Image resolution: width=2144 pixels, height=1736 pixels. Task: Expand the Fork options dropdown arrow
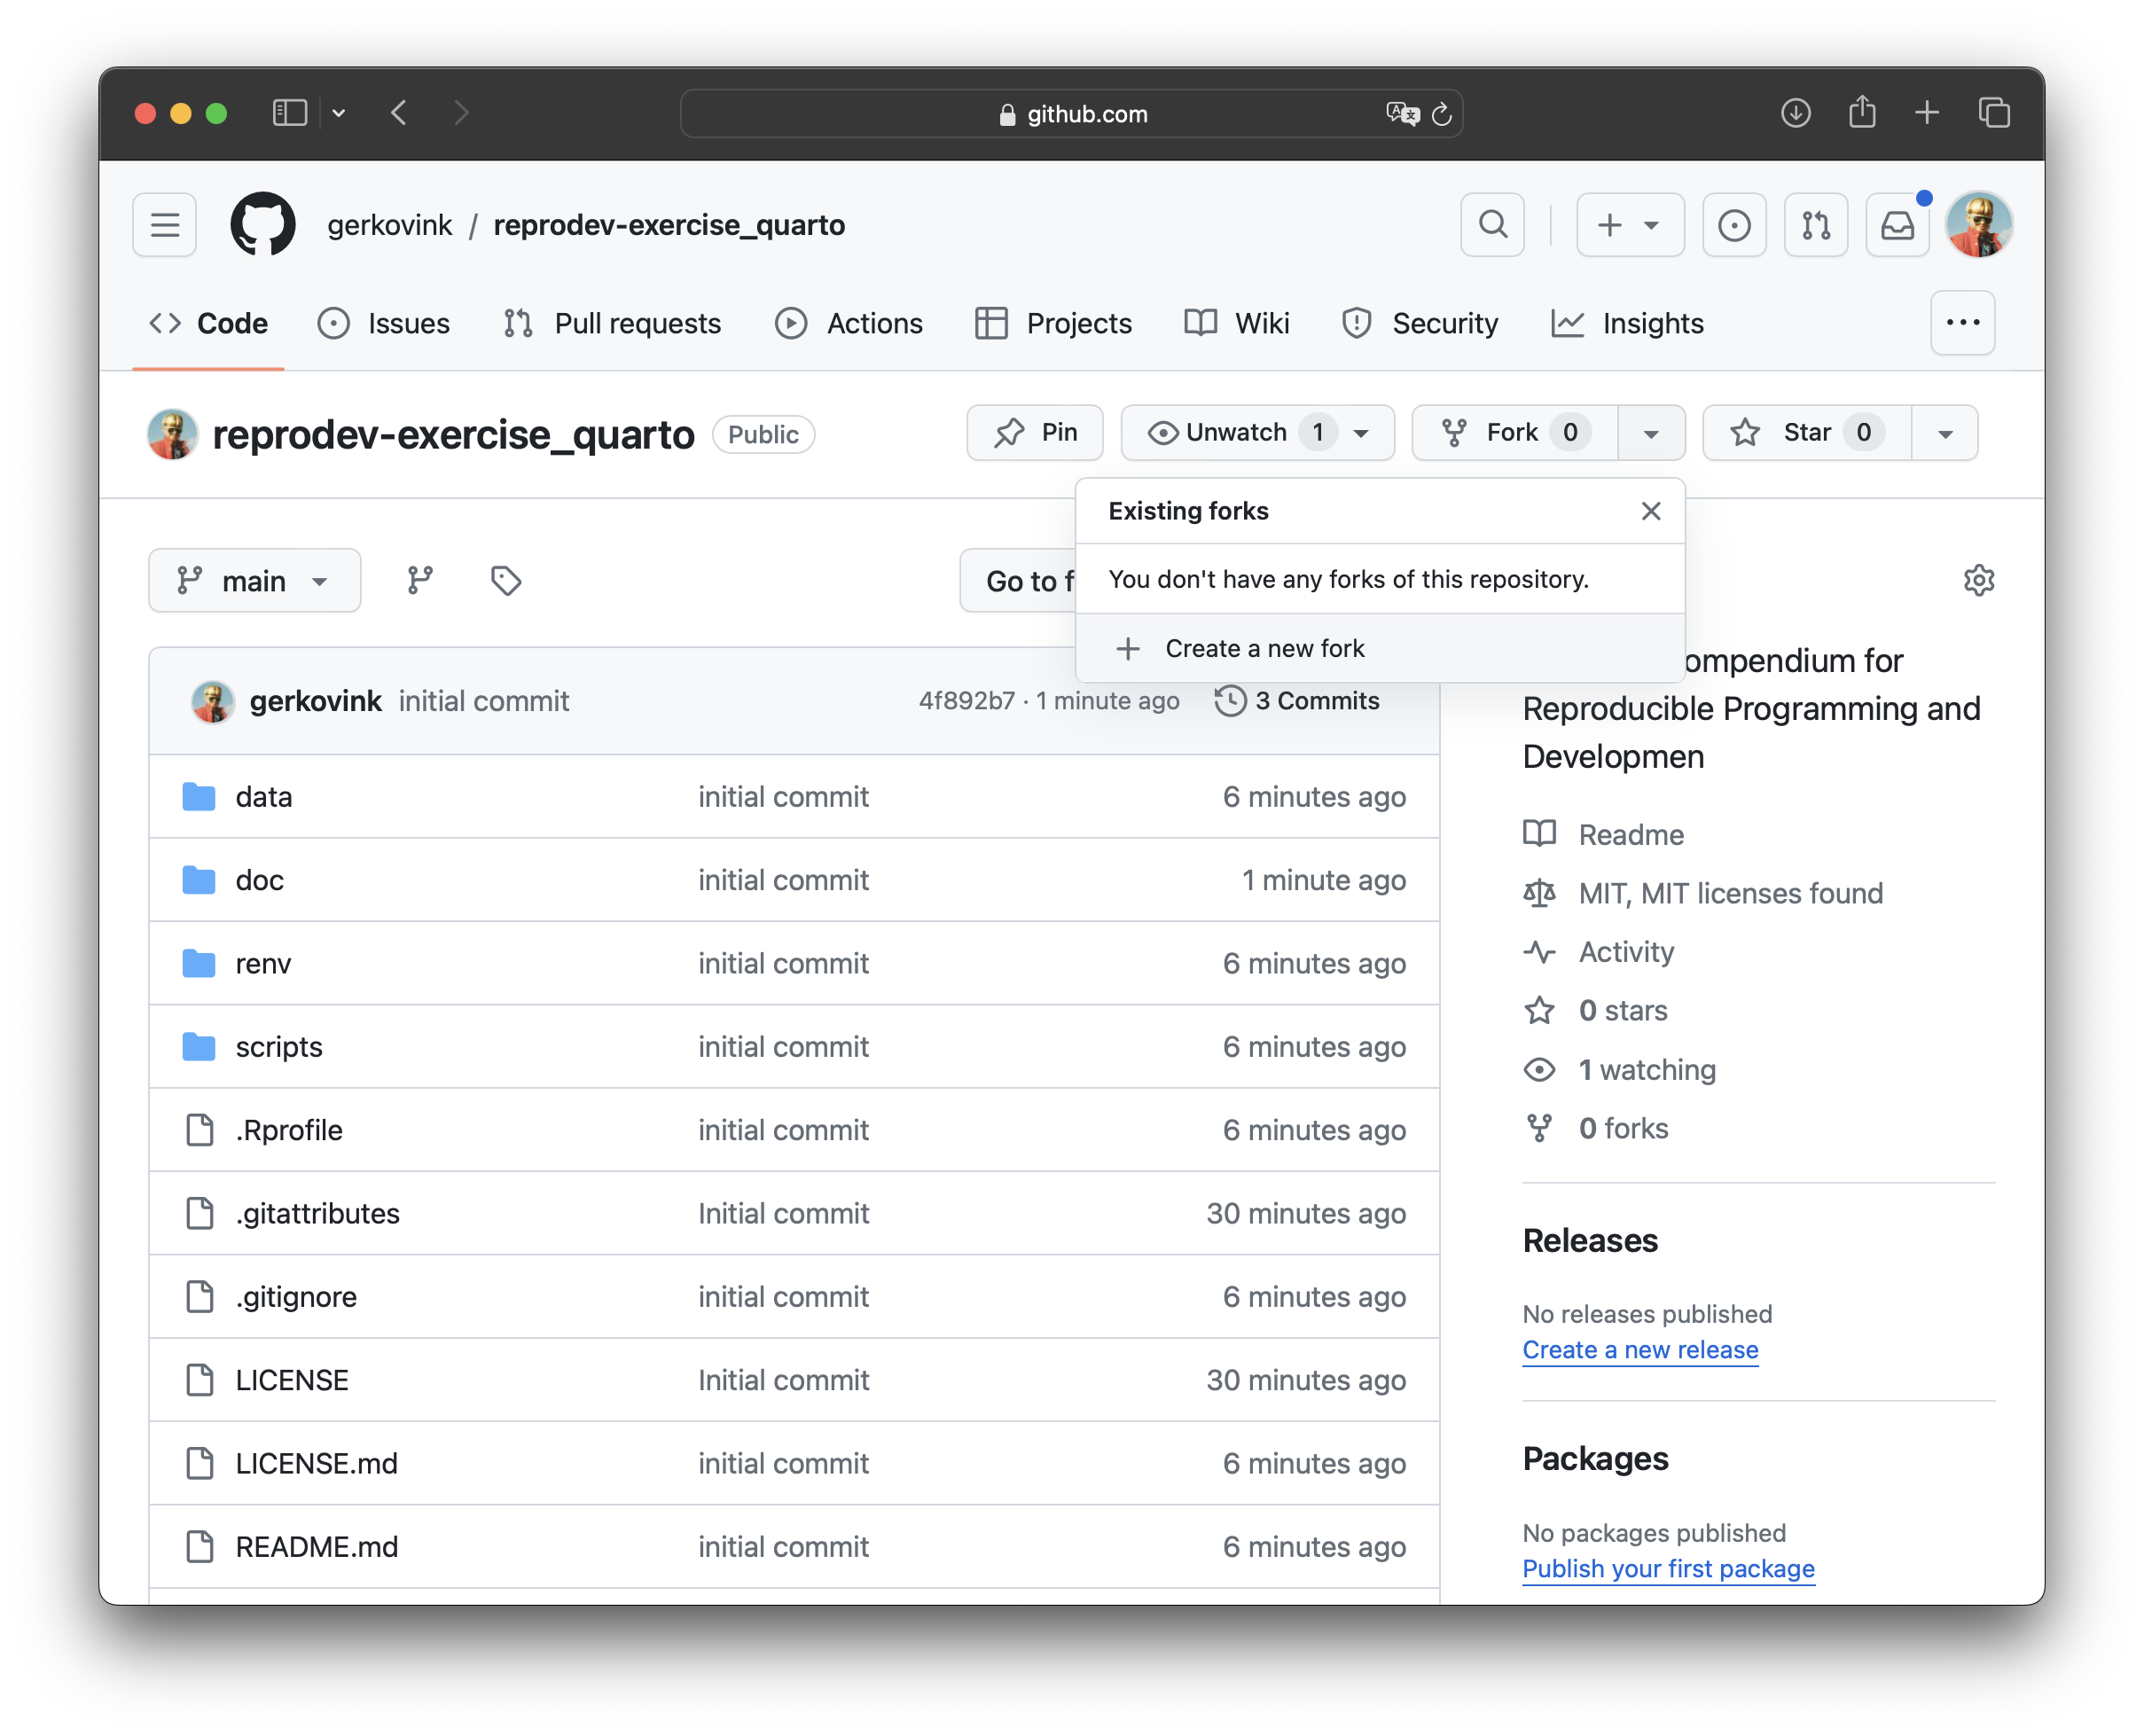click(1651, 433)
